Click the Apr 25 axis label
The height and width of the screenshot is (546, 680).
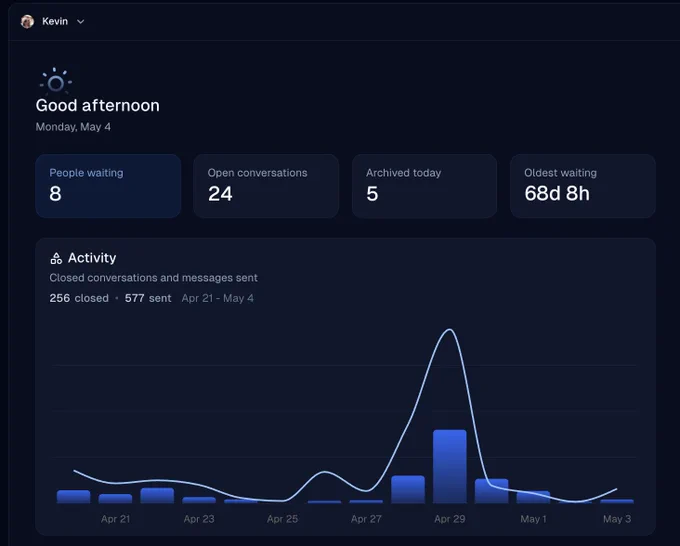282,519
